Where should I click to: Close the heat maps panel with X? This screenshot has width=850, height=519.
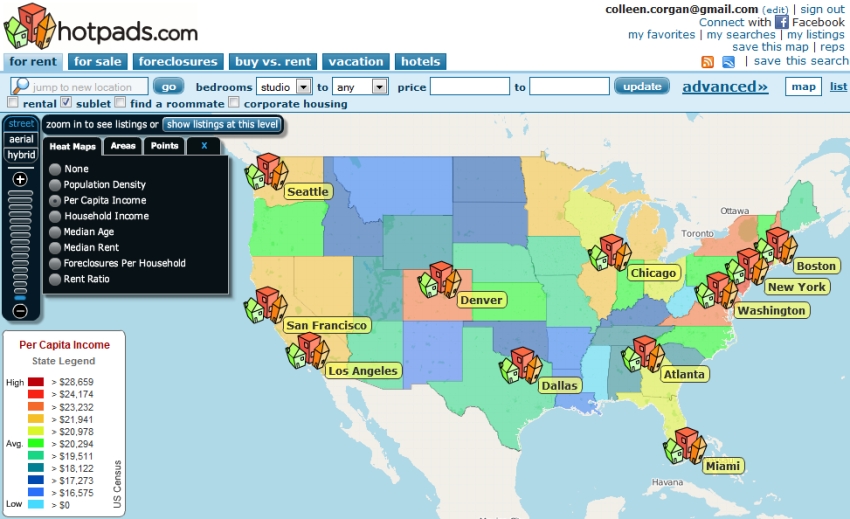204,146
